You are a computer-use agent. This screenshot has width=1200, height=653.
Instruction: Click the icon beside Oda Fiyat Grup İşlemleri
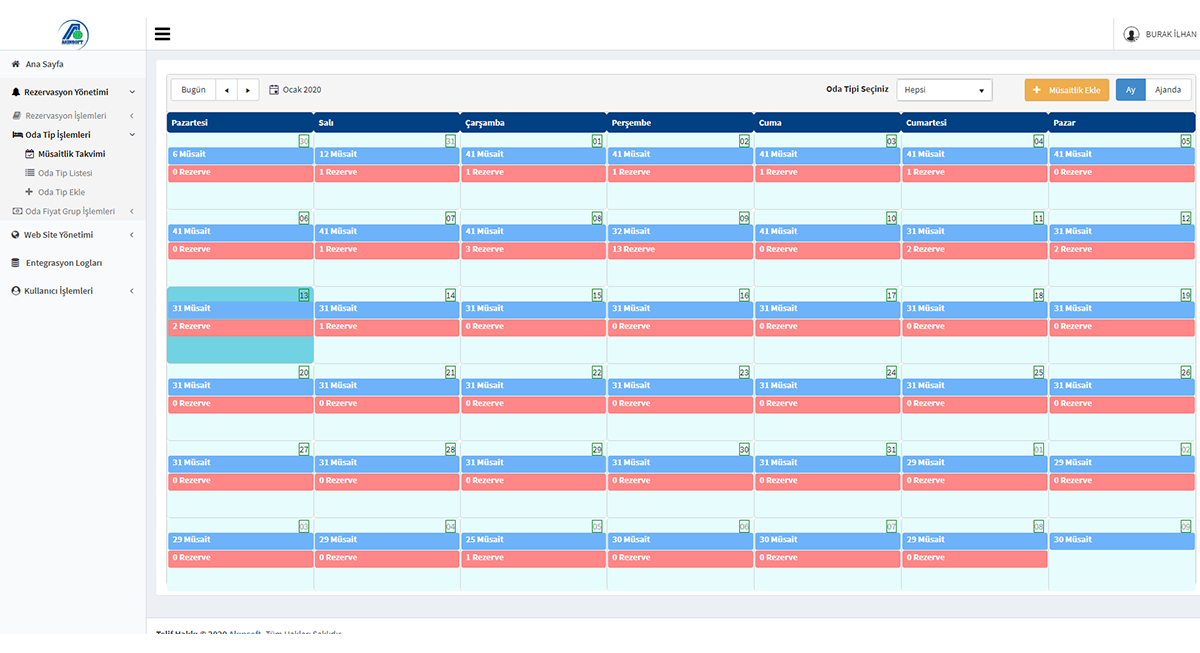tap(17, 211)
